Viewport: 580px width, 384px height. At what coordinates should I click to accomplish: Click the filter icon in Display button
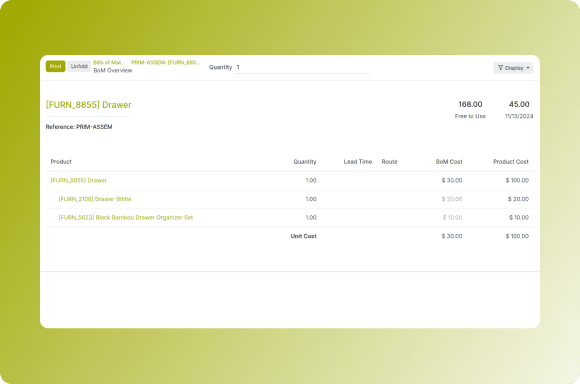tap(500, 68)
